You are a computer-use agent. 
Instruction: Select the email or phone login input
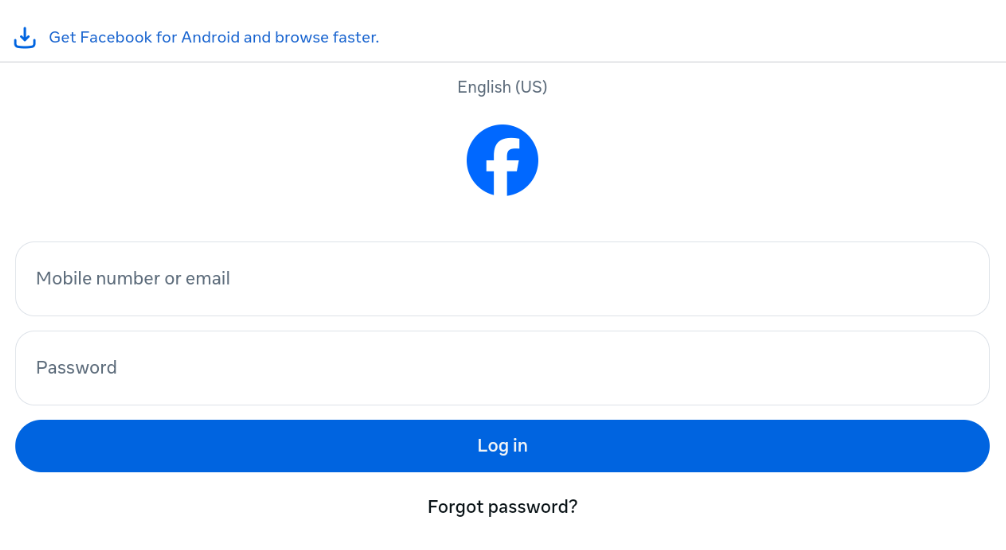point(502,279)
